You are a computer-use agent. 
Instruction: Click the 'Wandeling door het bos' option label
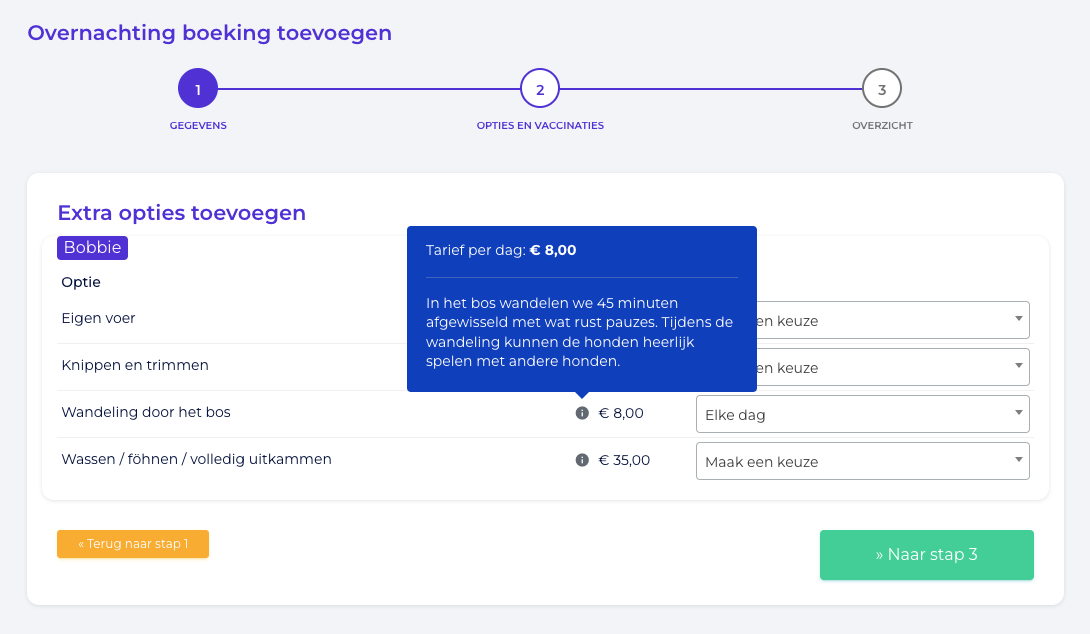[146, 412]
